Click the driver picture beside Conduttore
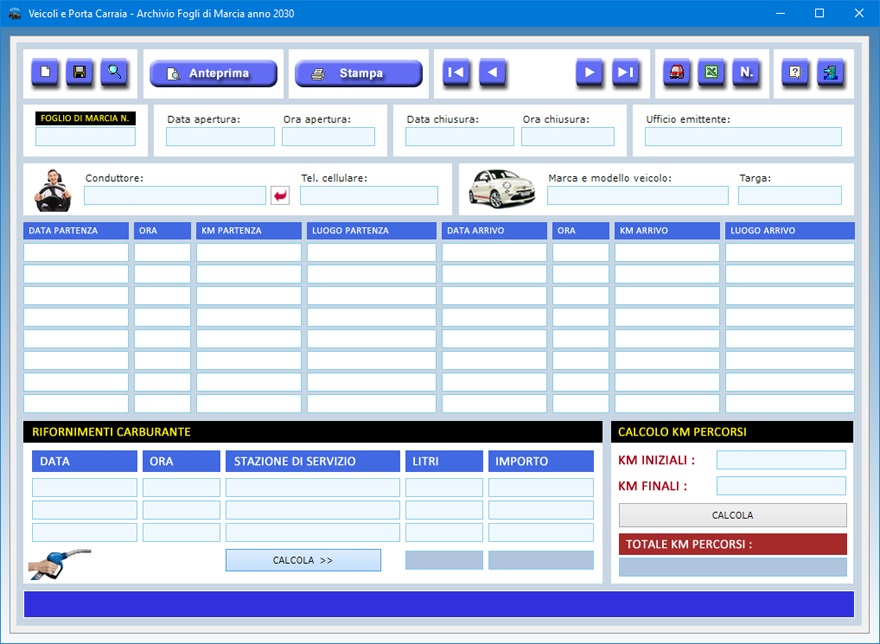 pyautogui.click(x=53, y=190)
